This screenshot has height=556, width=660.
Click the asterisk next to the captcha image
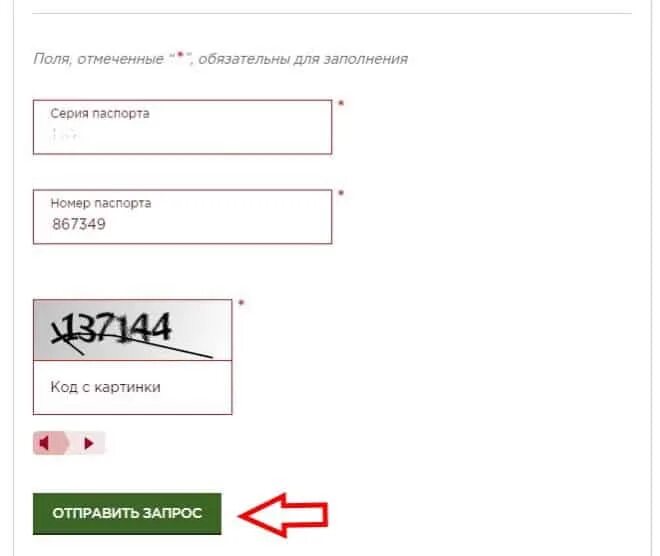coord(241,303)
